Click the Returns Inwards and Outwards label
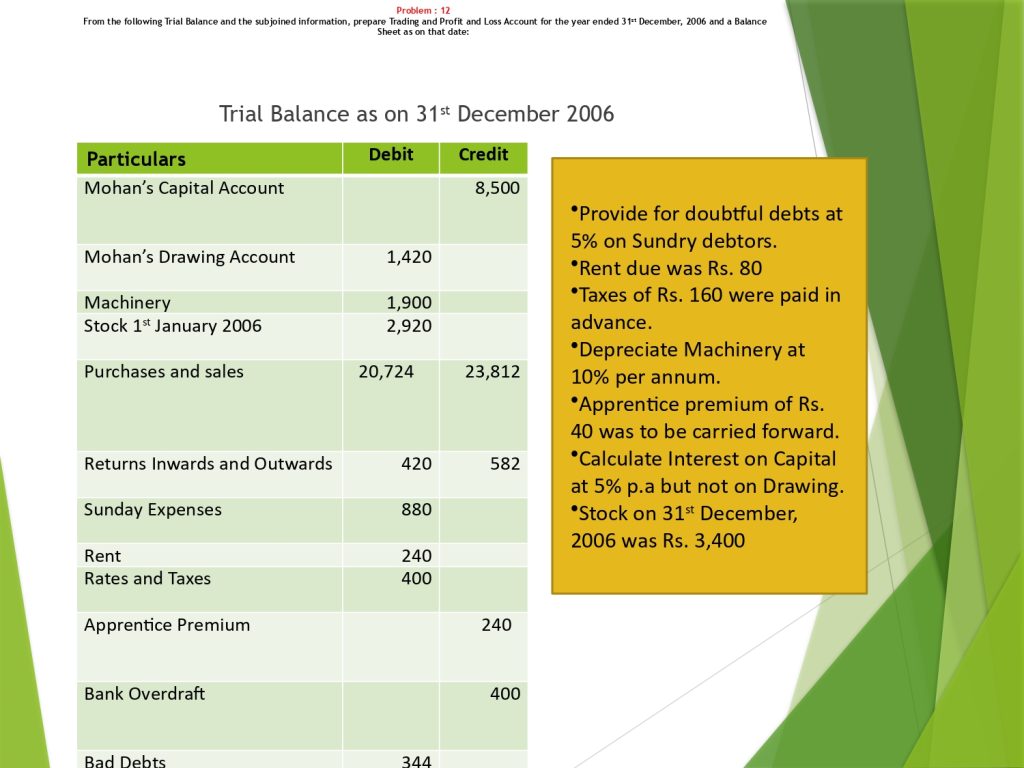This screenshot has height=768, width=1024. click(x=208, y=464)
